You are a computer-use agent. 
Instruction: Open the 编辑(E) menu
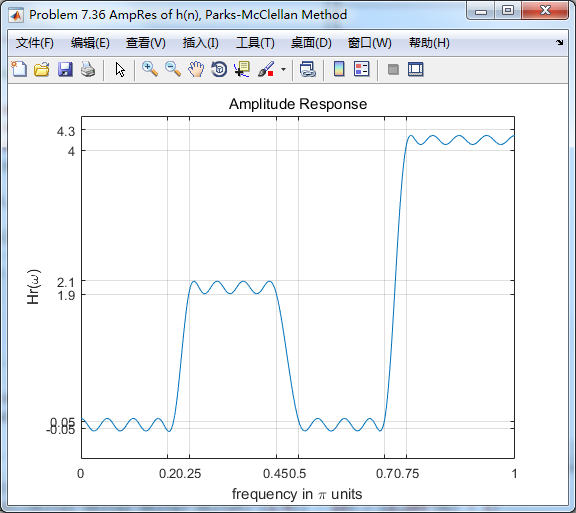click(90, 43)
